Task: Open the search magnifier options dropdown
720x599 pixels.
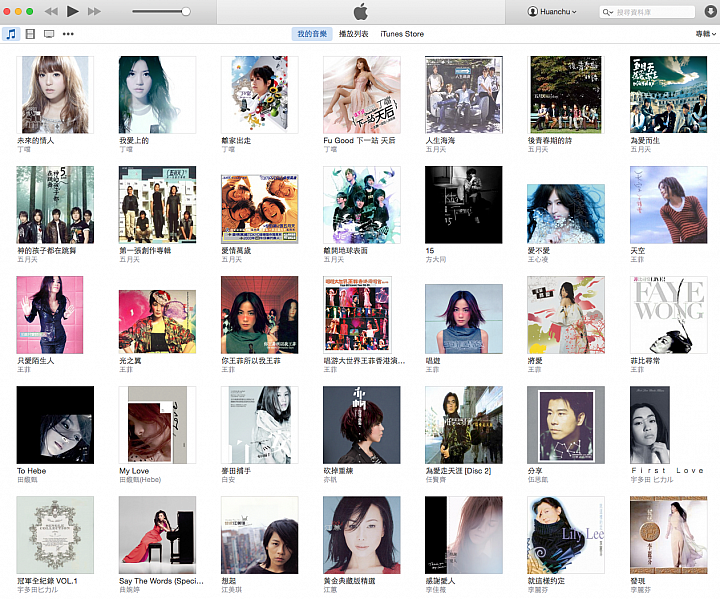Action: [608, 12]
